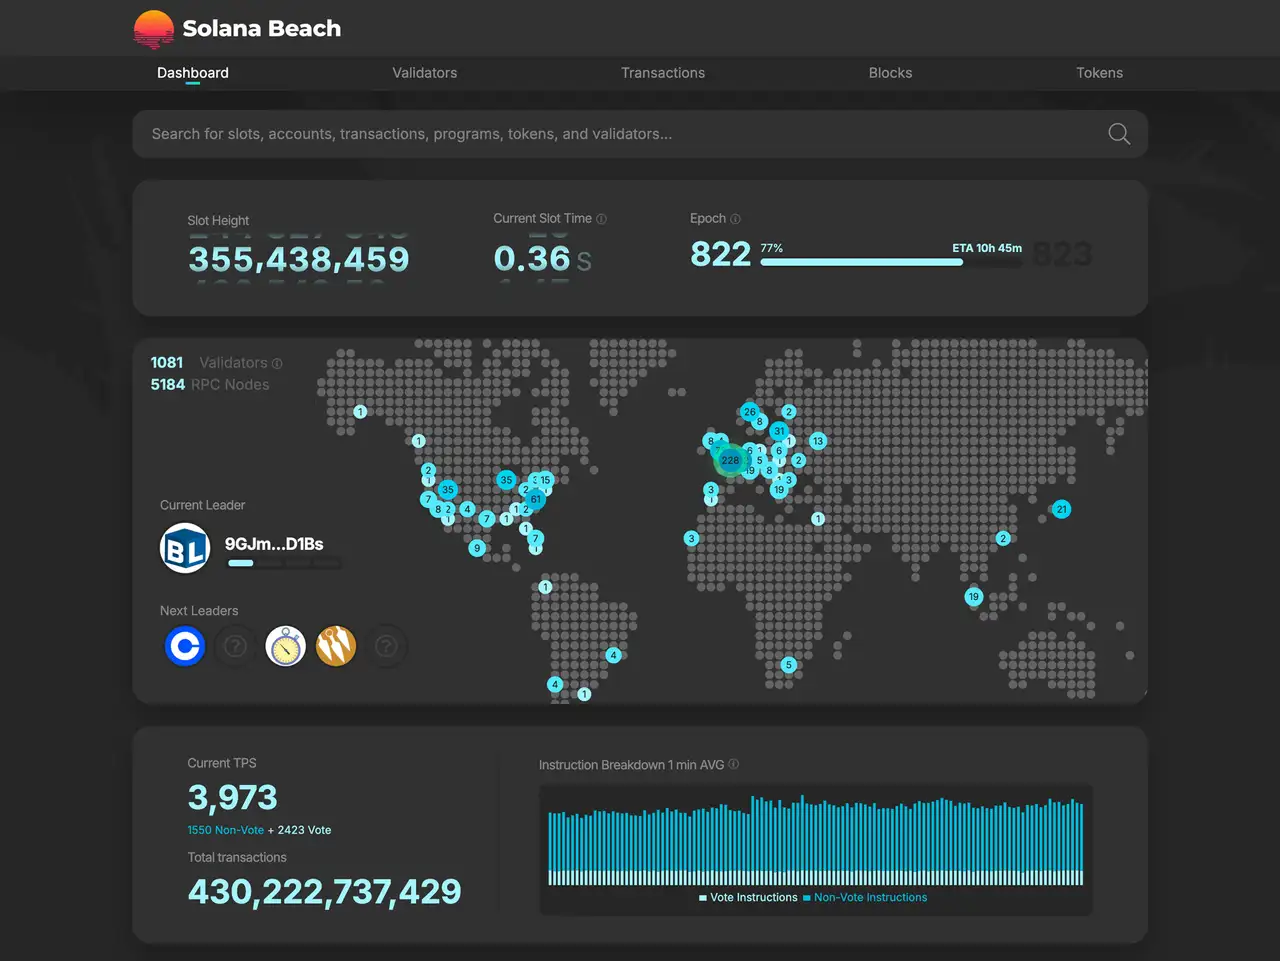Click the 9GJm...D1Bs leader address

274,544
